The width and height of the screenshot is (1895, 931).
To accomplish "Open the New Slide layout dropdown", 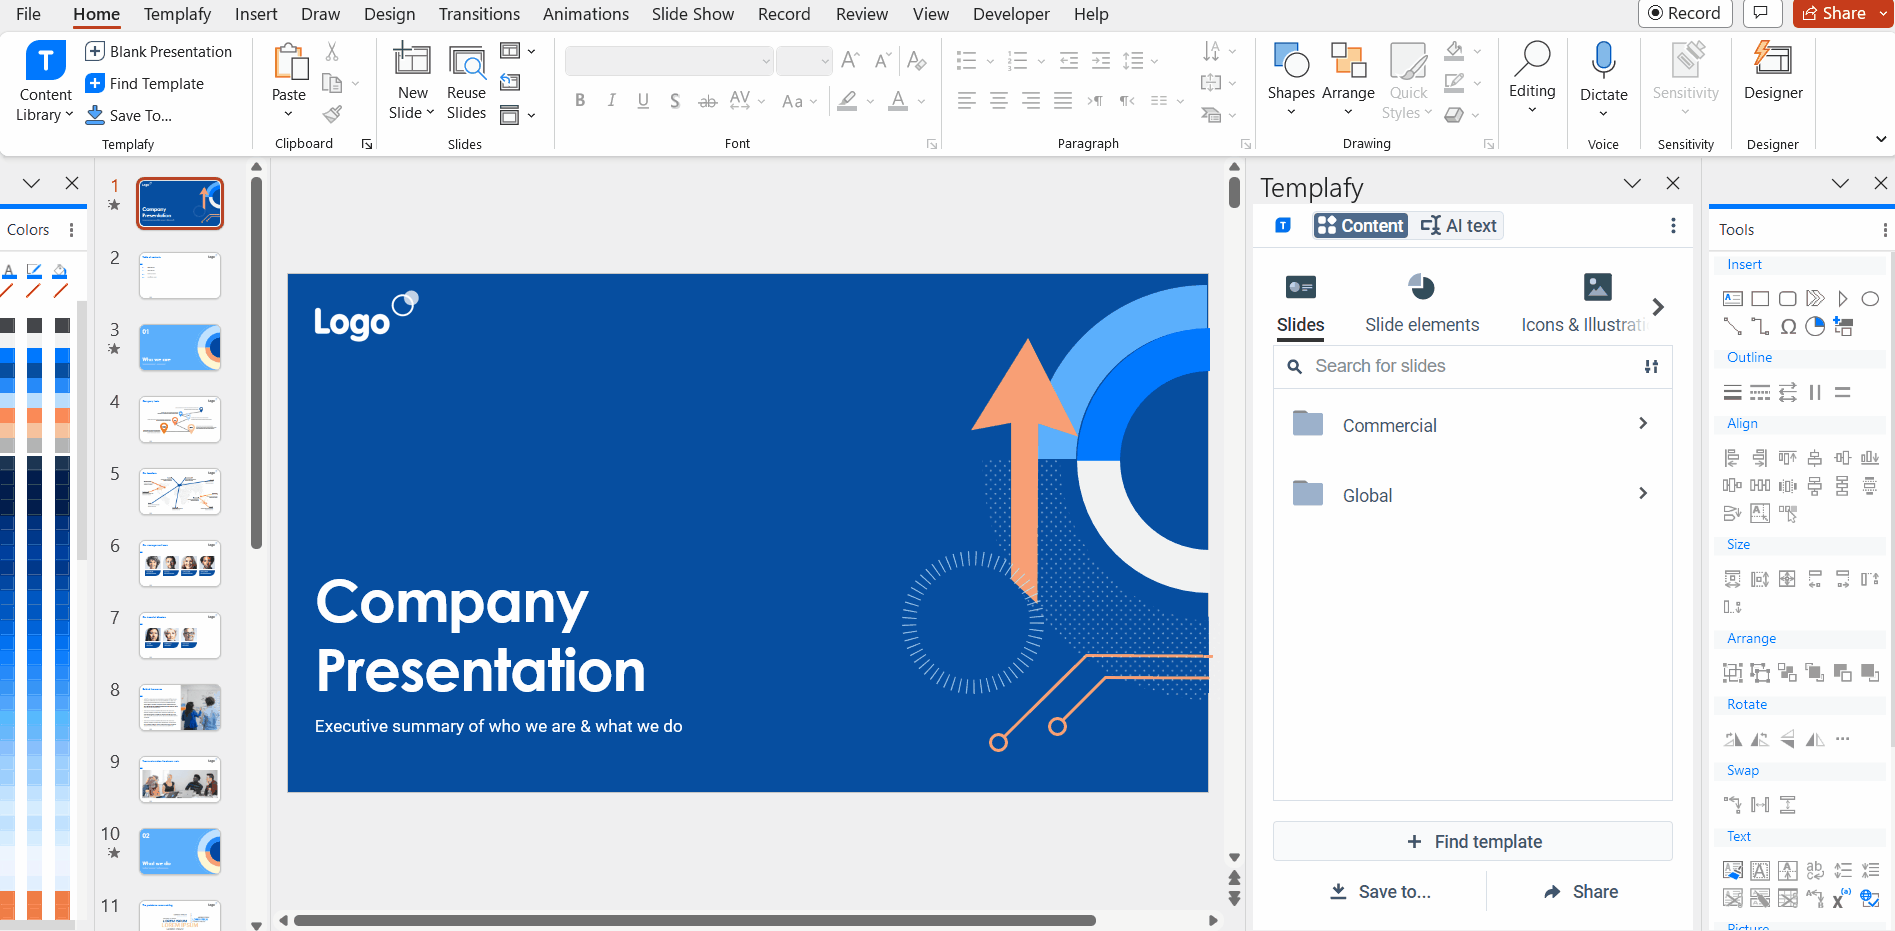I will 429,113.
